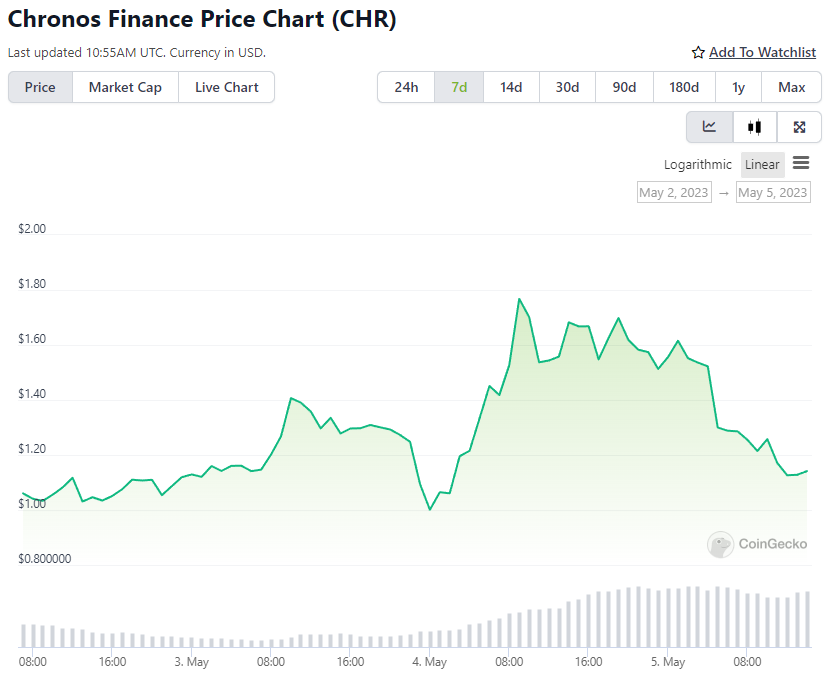Choose the 30d time range
Image resolution: width=830 pixels, height=675 pixels.
point(567,87)
